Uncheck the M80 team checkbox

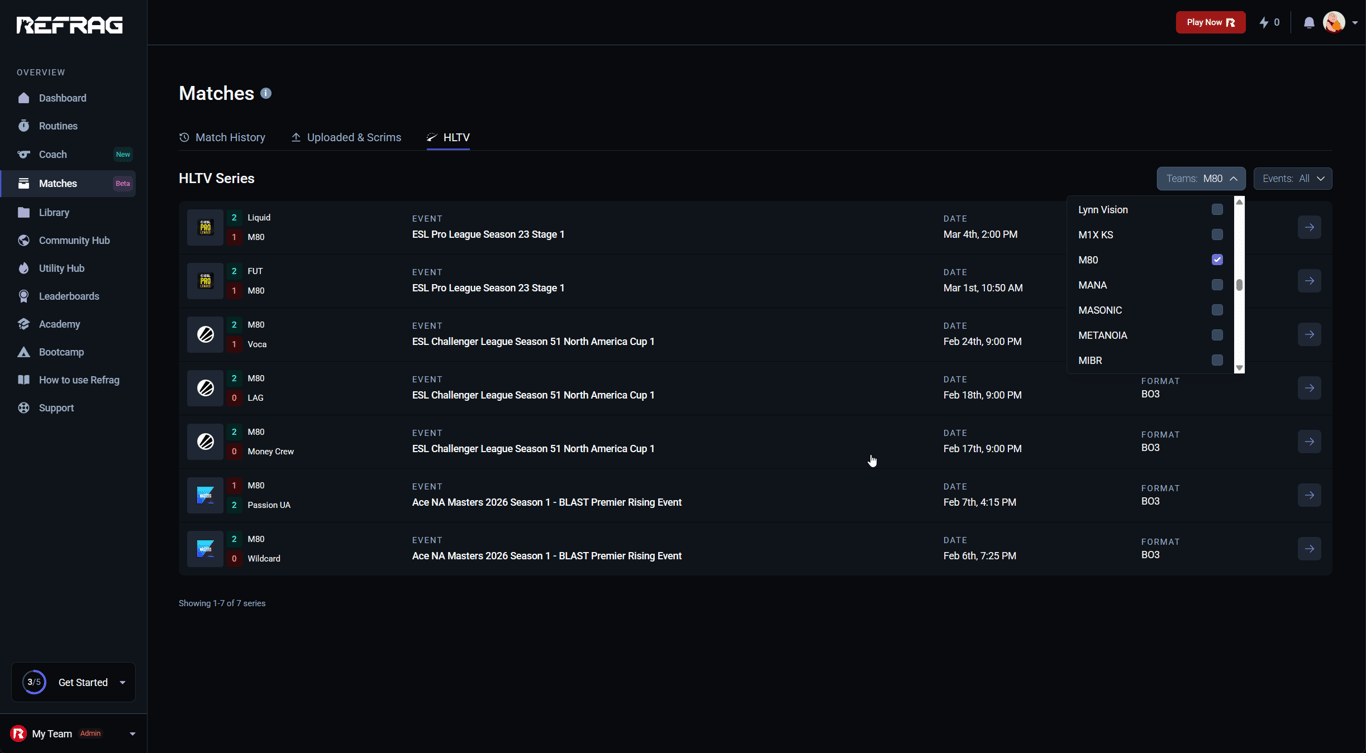1217,260
